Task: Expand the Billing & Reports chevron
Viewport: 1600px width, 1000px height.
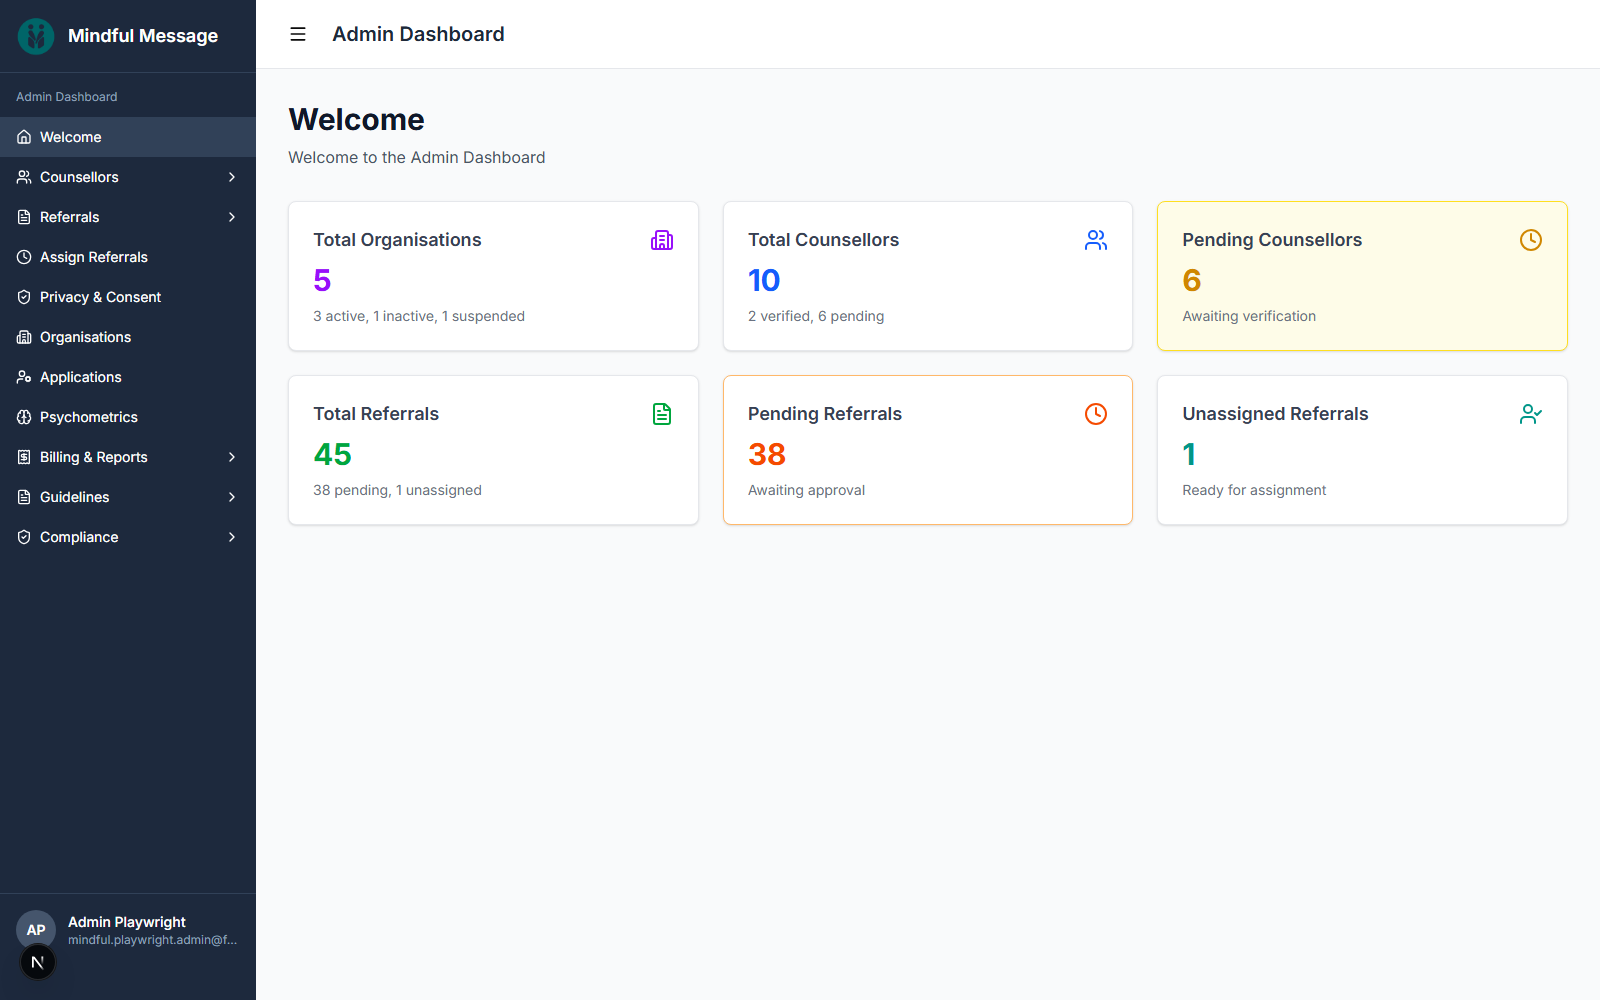Action: pyautogui.click(x=232, y=457)
